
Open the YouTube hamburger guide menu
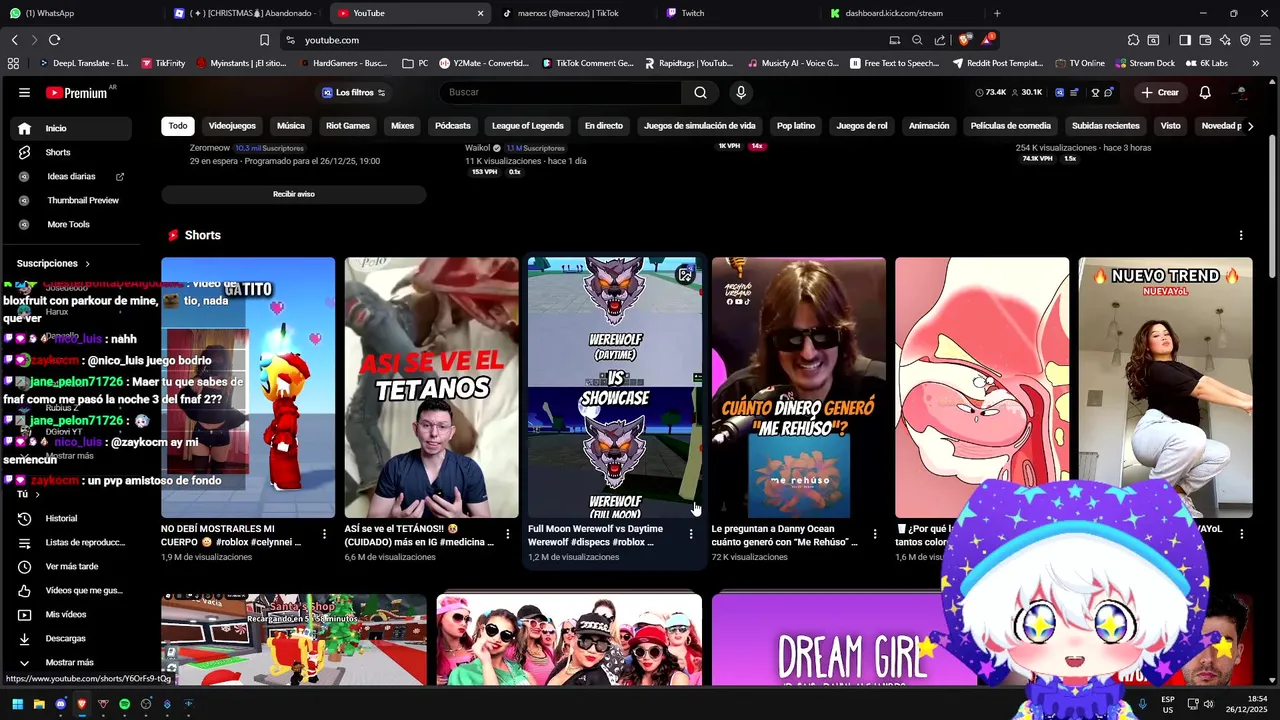pos(24,92)
